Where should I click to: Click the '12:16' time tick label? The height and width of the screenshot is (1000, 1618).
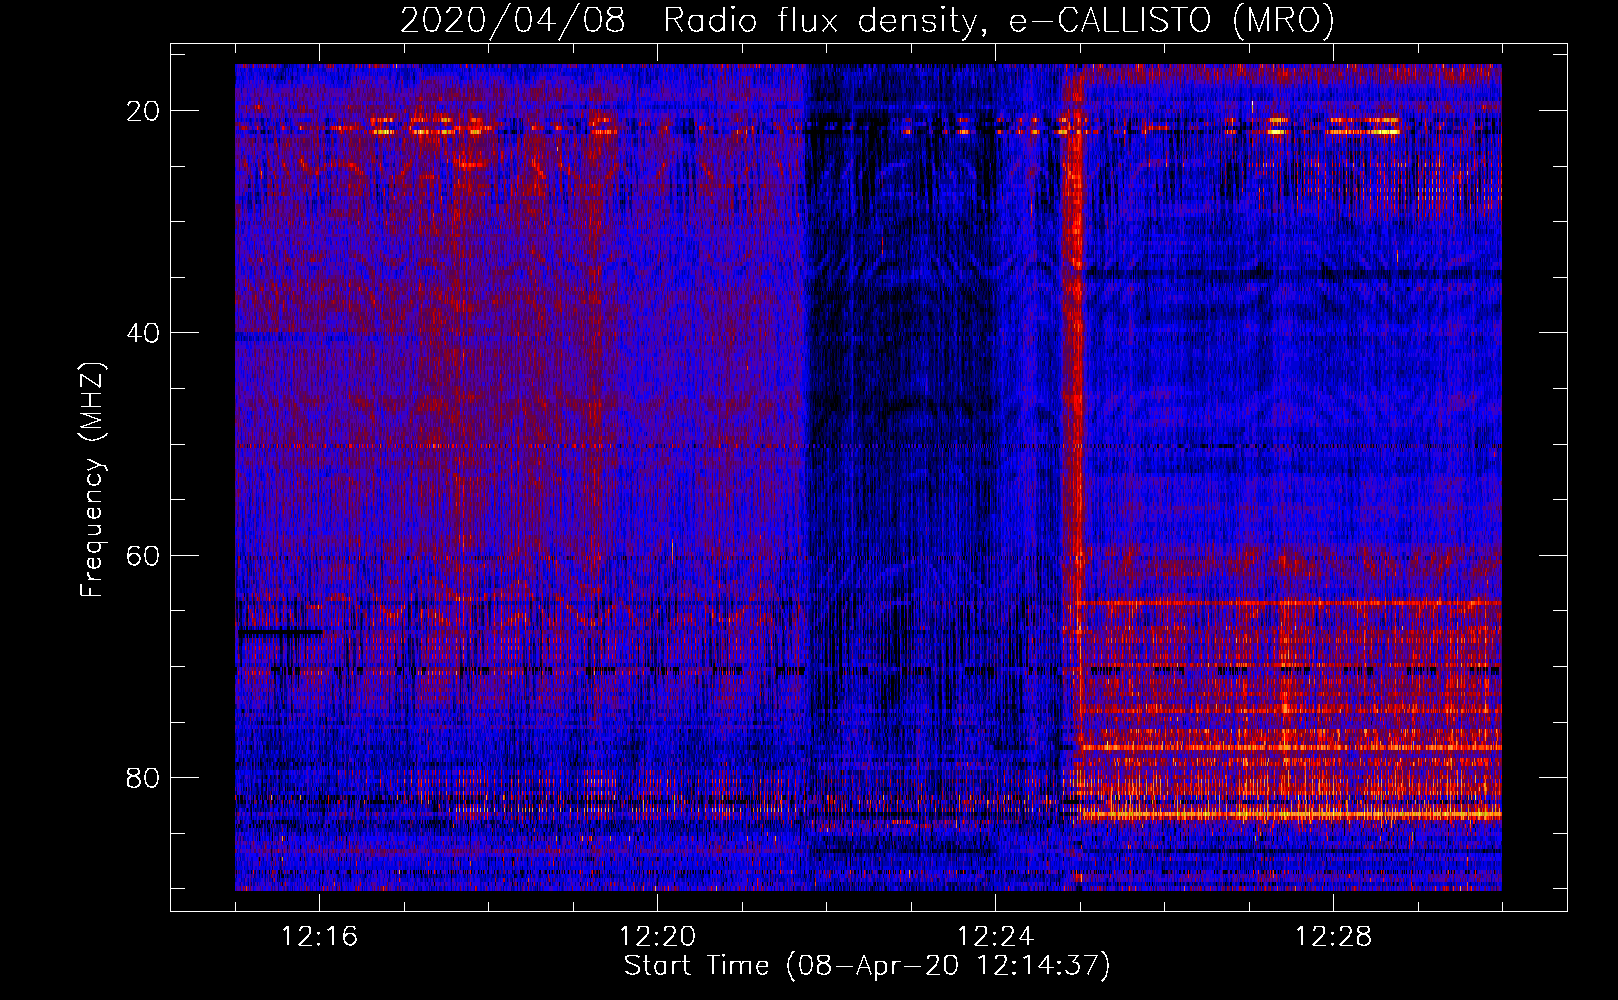(320, 937)
